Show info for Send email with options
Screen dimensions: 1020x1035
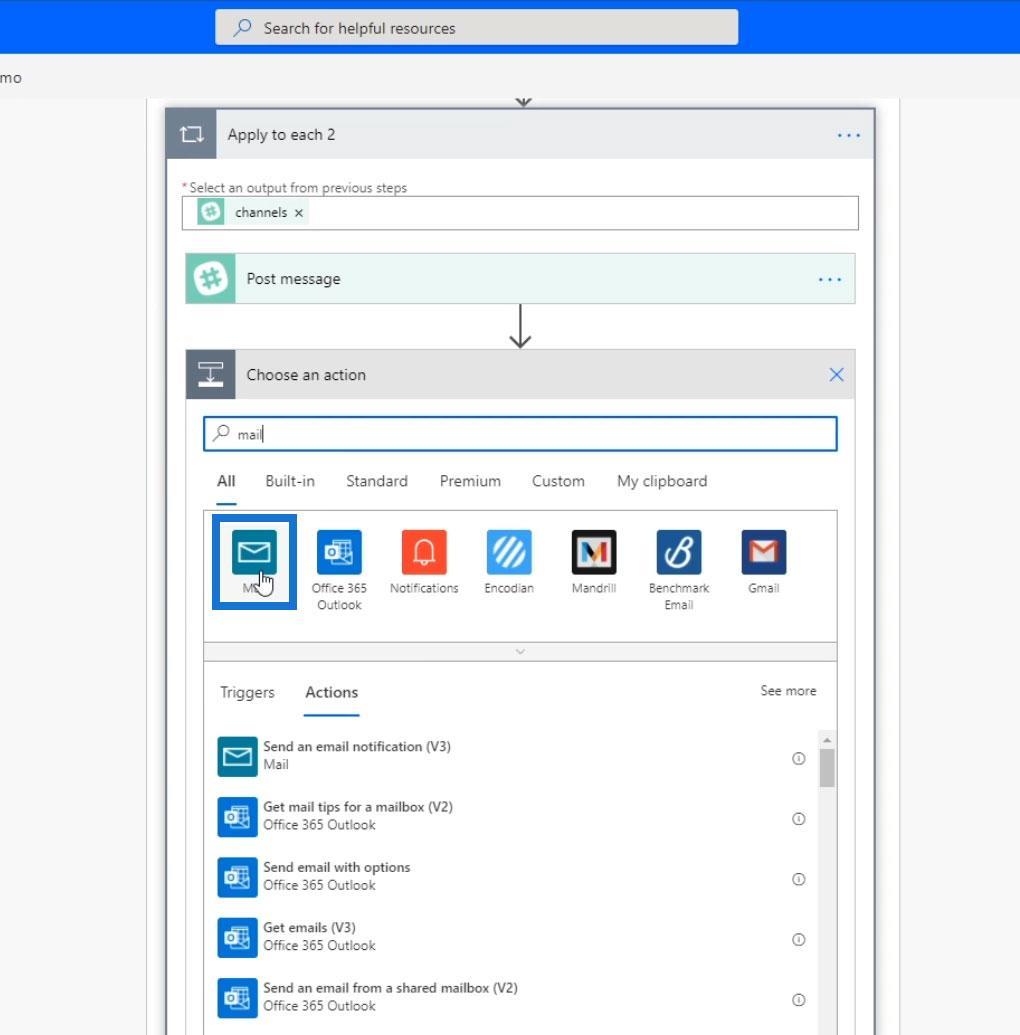(x=799, y=879)
